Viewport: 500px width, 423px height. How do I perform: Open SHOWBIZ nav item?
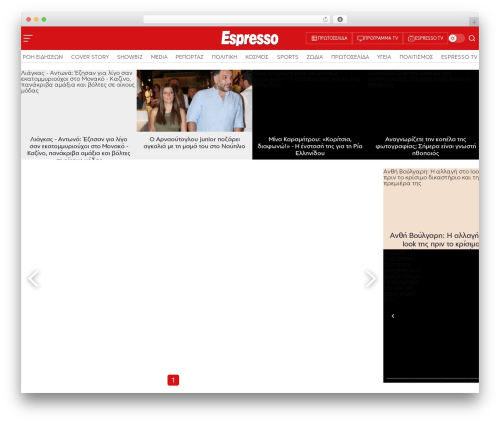[x=130, y=57]
